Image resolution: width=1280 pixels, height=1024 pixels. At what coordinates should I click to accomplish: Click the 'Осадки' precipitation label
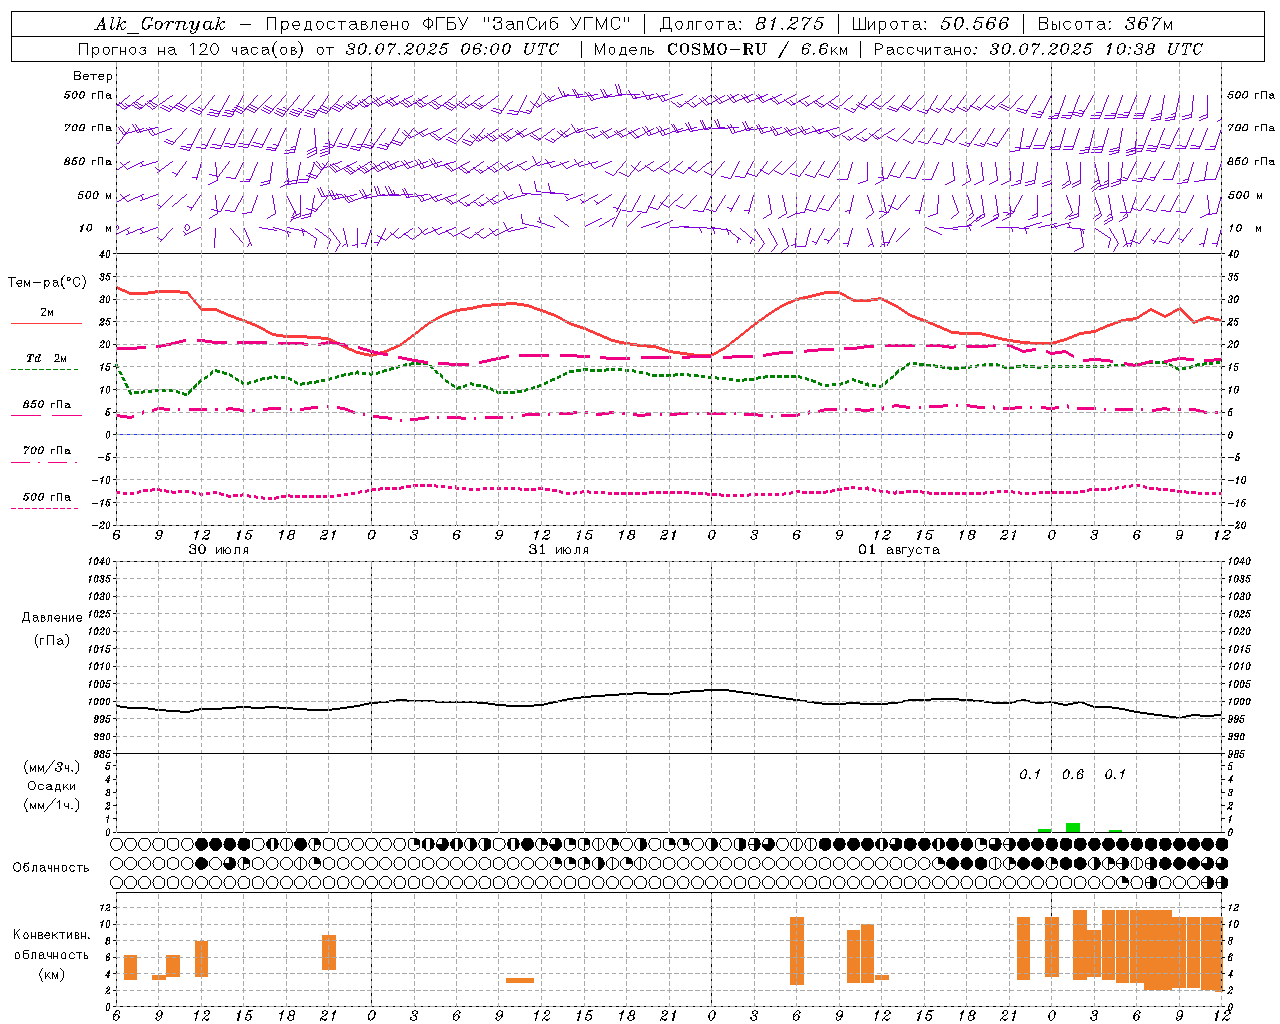[52, 786]
